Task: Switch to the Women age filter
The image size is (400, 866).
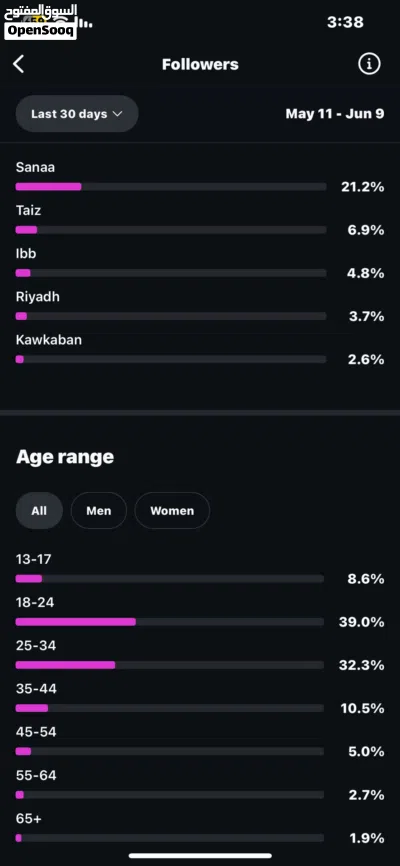Action: [172, 510]
